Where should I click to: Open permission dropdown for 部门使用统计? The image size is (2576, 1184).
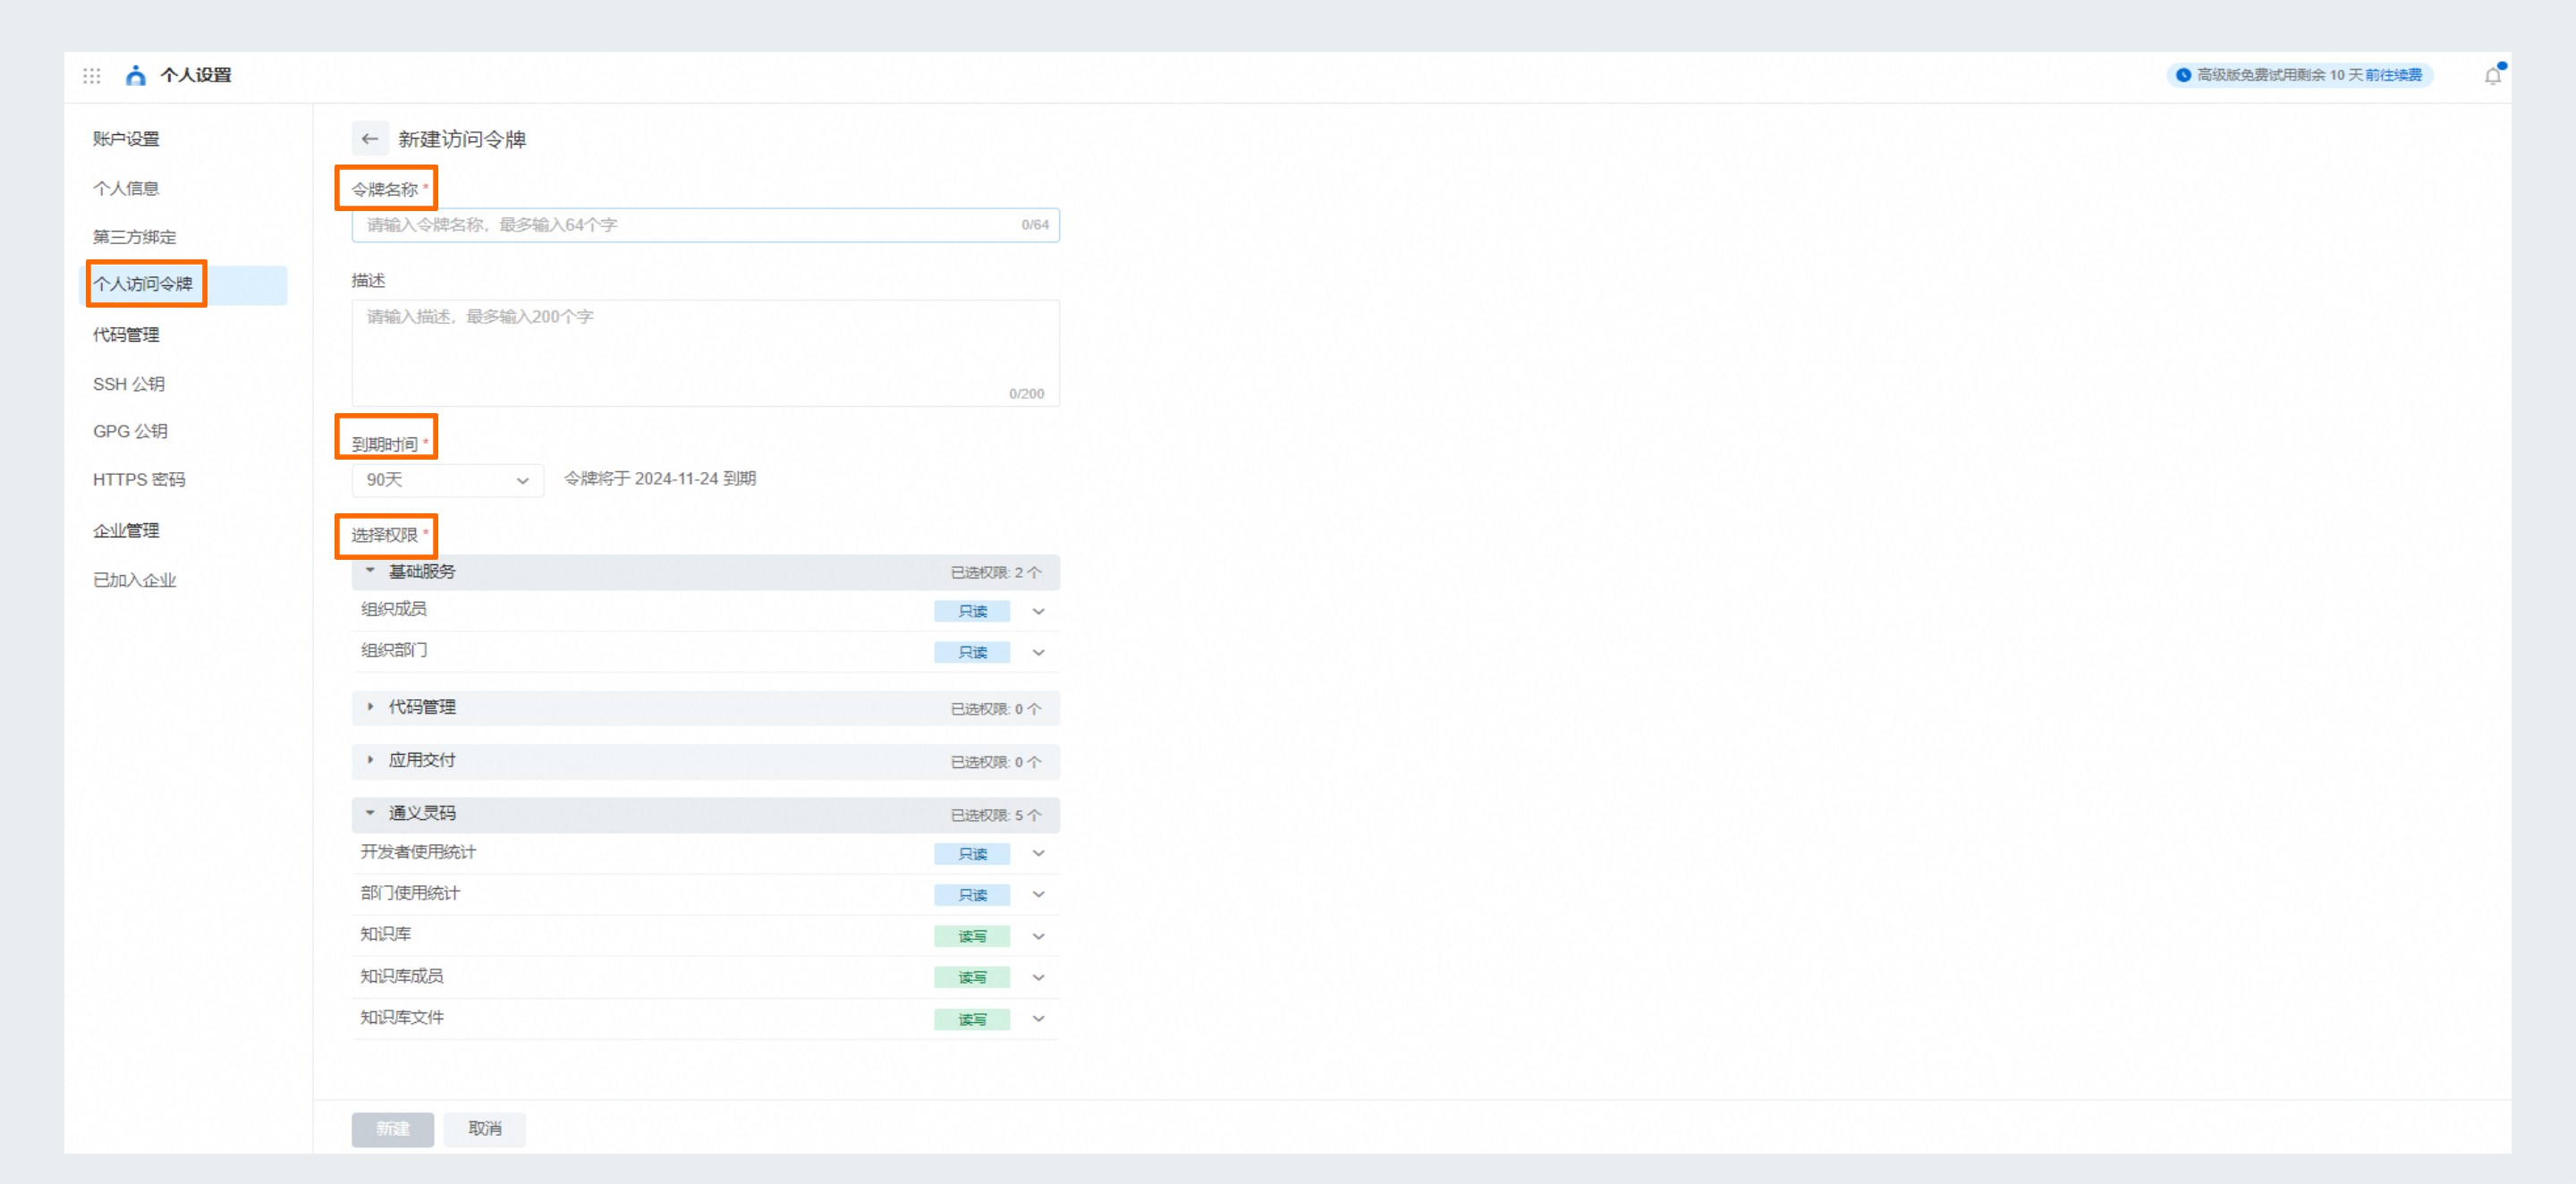point(1038,894)
